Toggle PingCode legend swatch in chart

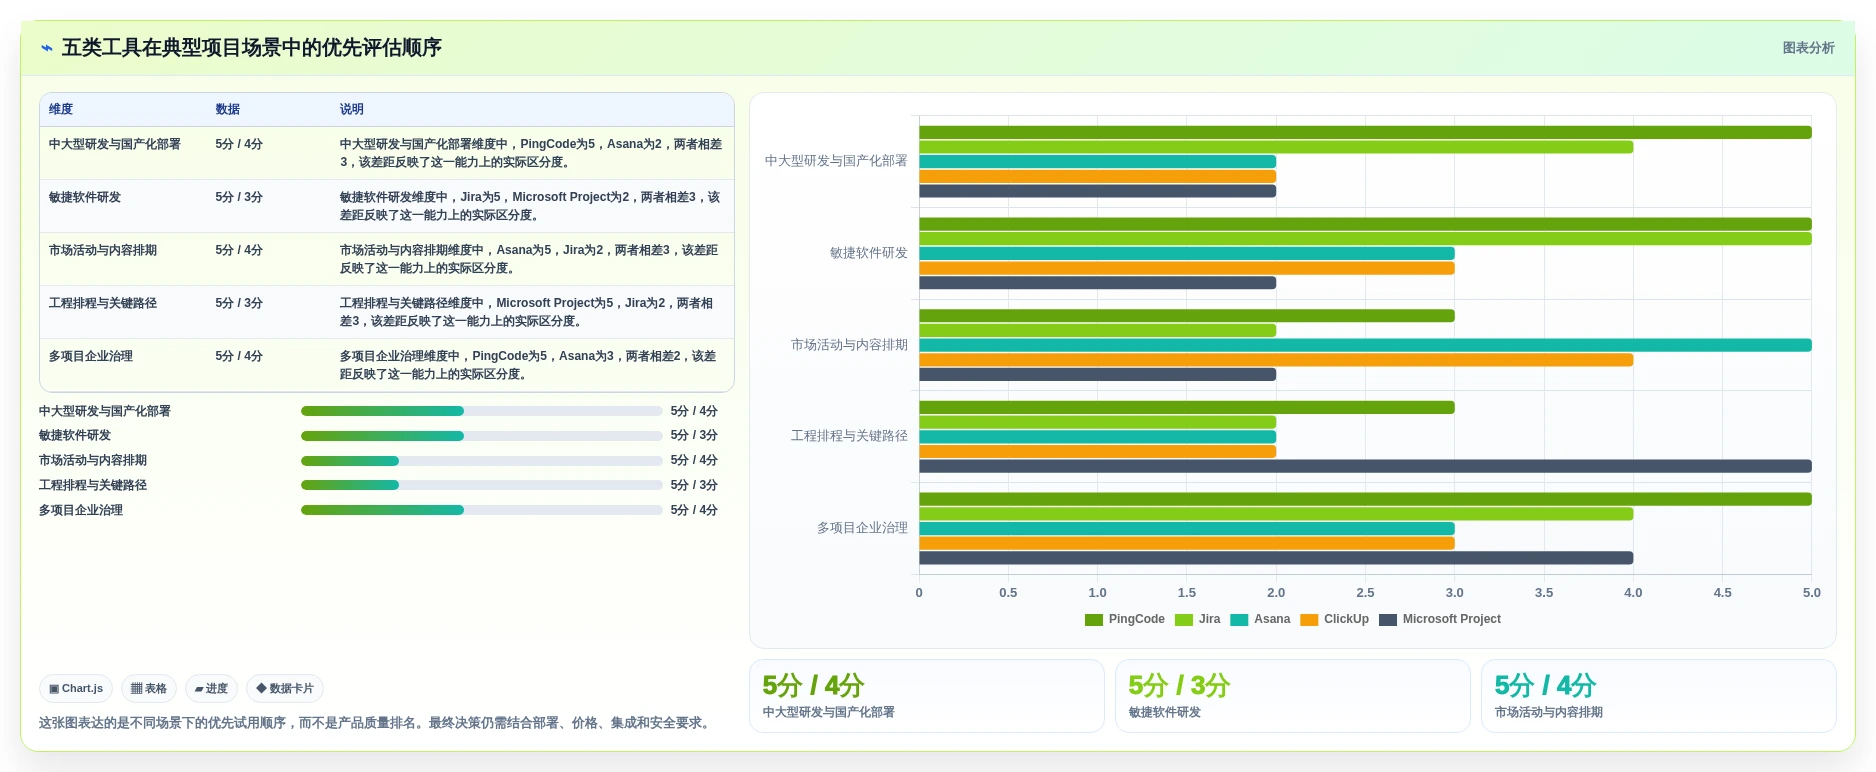pos(1094,620)
